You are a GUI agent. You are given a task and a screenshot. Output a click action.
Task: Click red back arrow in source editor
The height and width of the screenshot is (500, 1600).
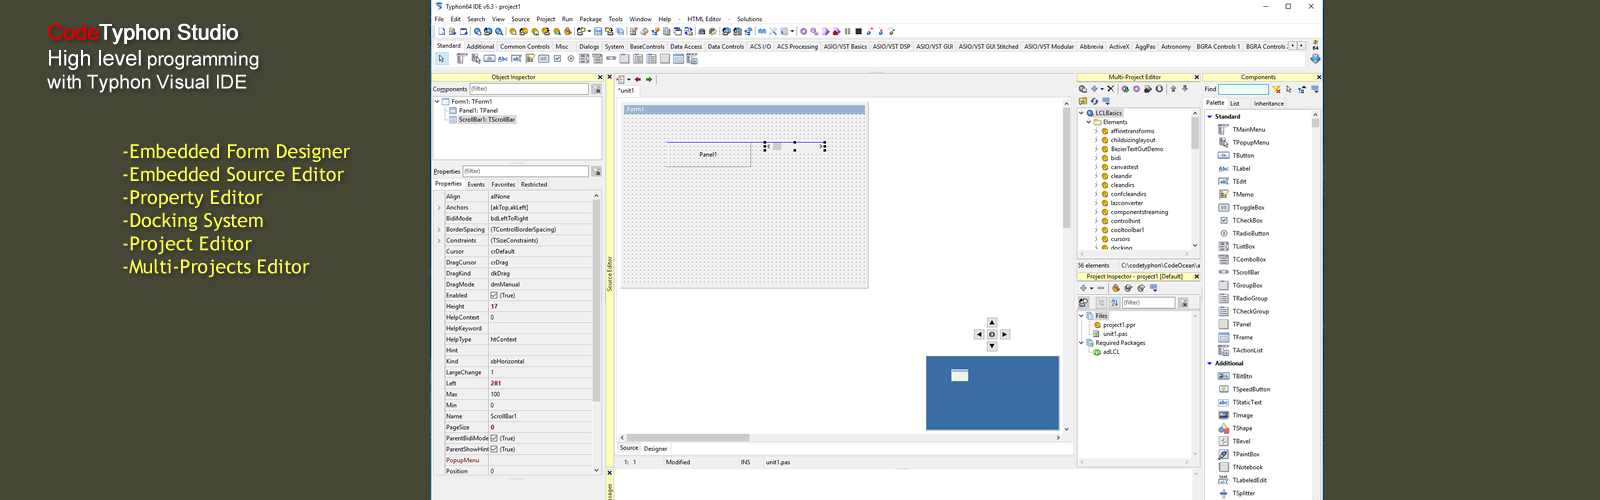pos(638,79)
